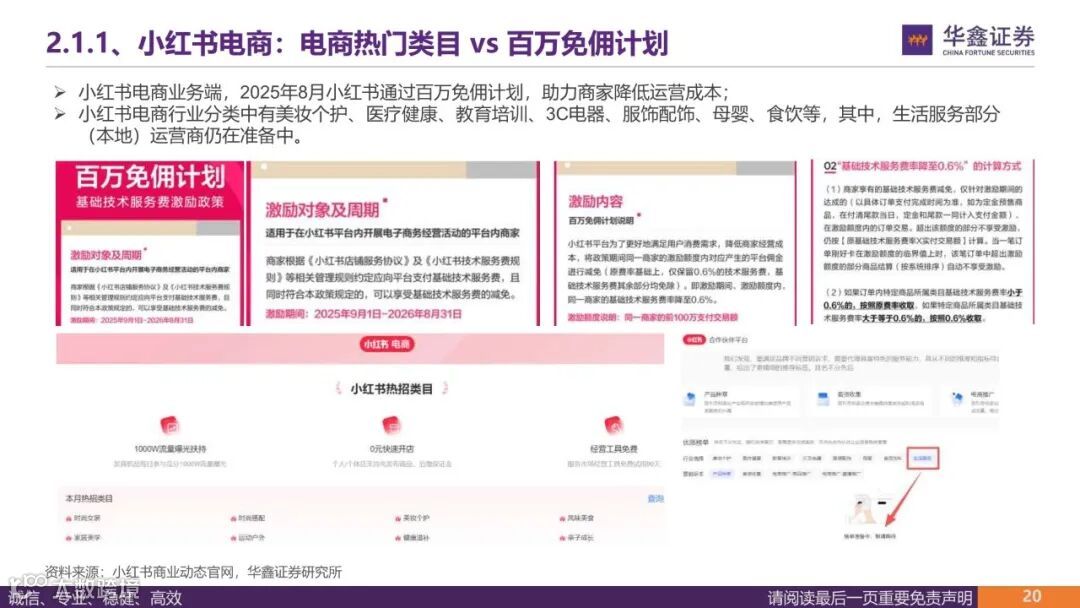Select the 家居美学 hot category
Viewport: 1080px width, 608px height.
tap(83, 538)
